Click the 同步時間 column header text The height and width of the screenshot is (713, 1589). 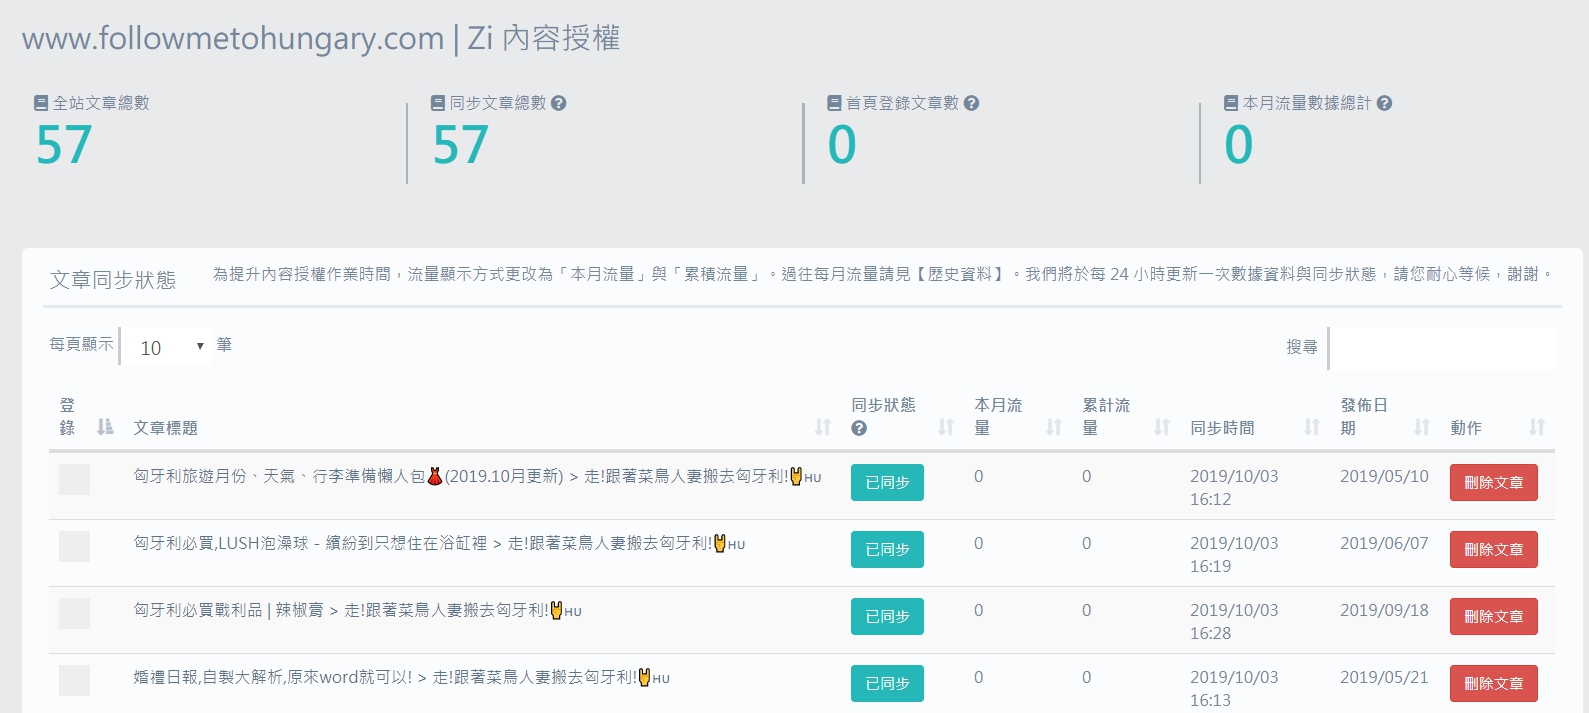1222,428
